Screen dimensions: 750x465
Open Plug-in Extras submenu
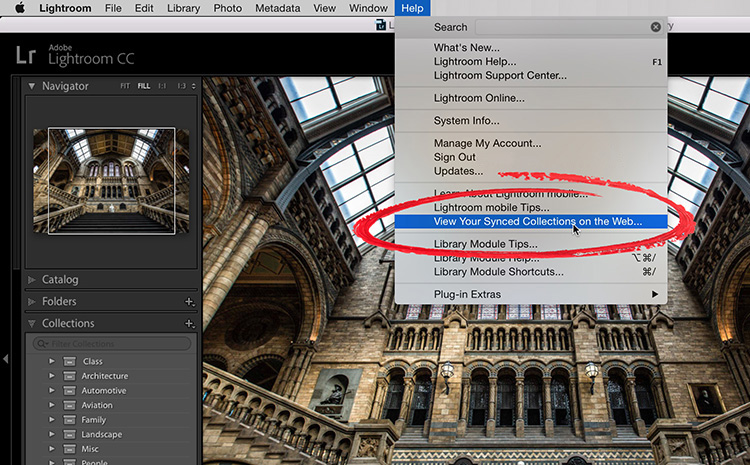(x=530, y=294)
